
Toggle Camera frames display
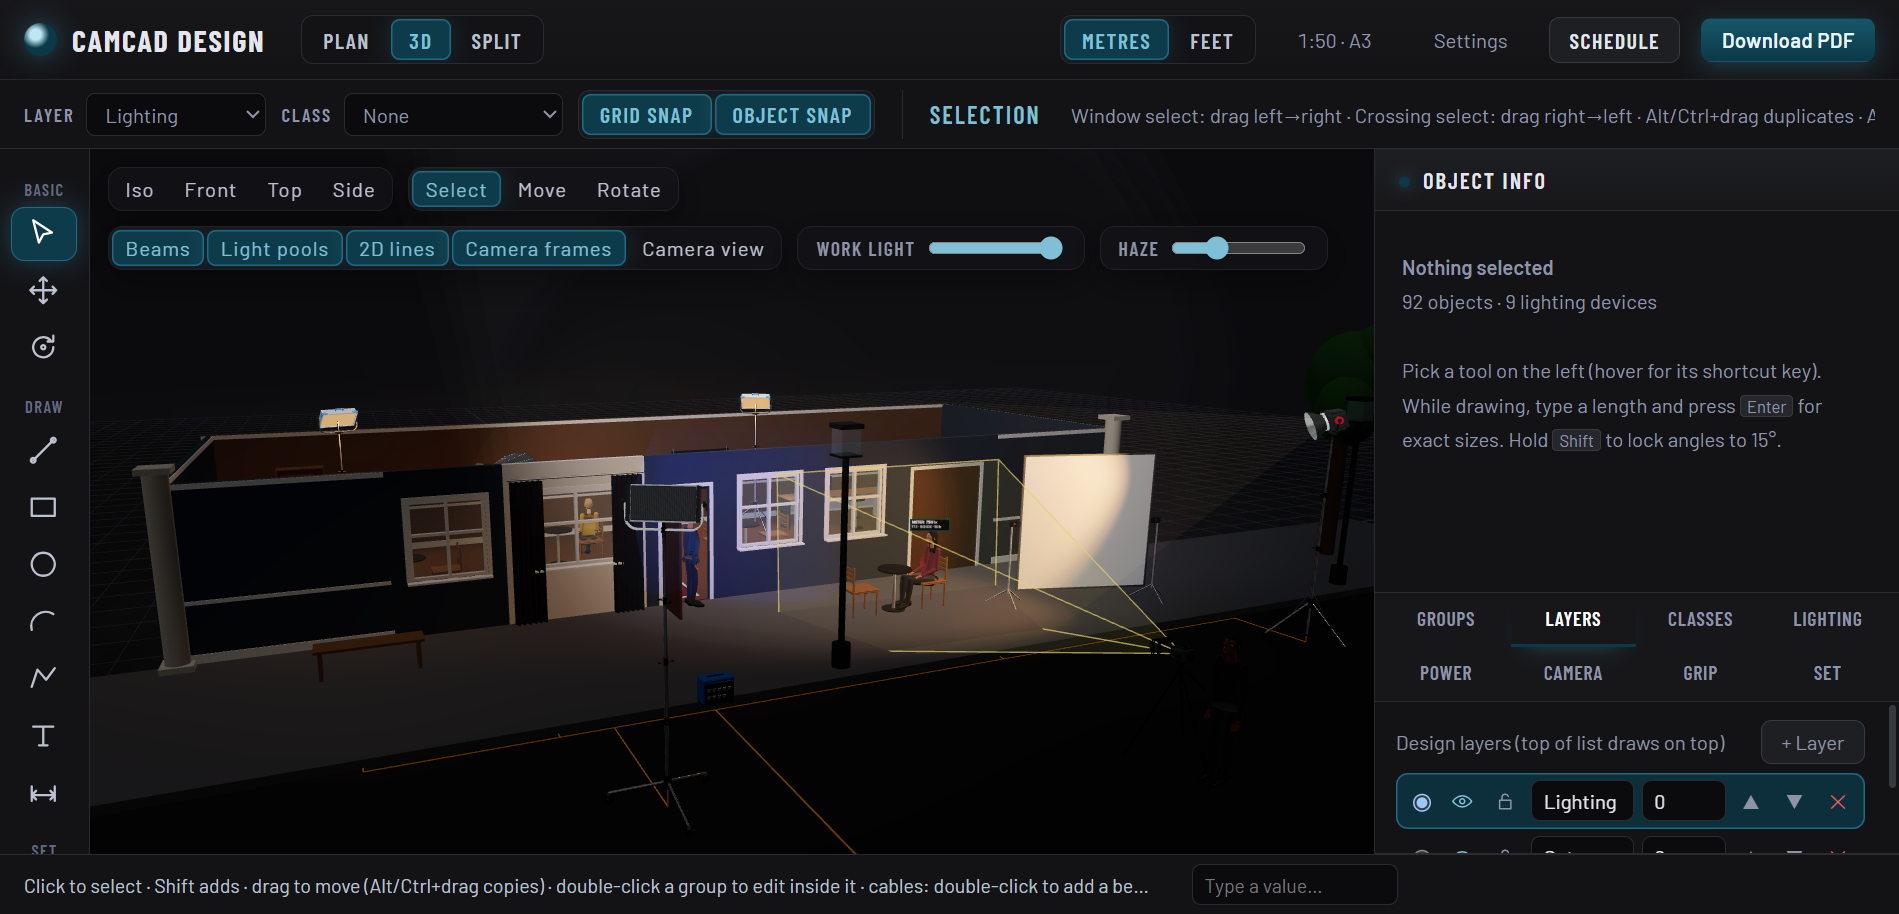coord(538,249)
